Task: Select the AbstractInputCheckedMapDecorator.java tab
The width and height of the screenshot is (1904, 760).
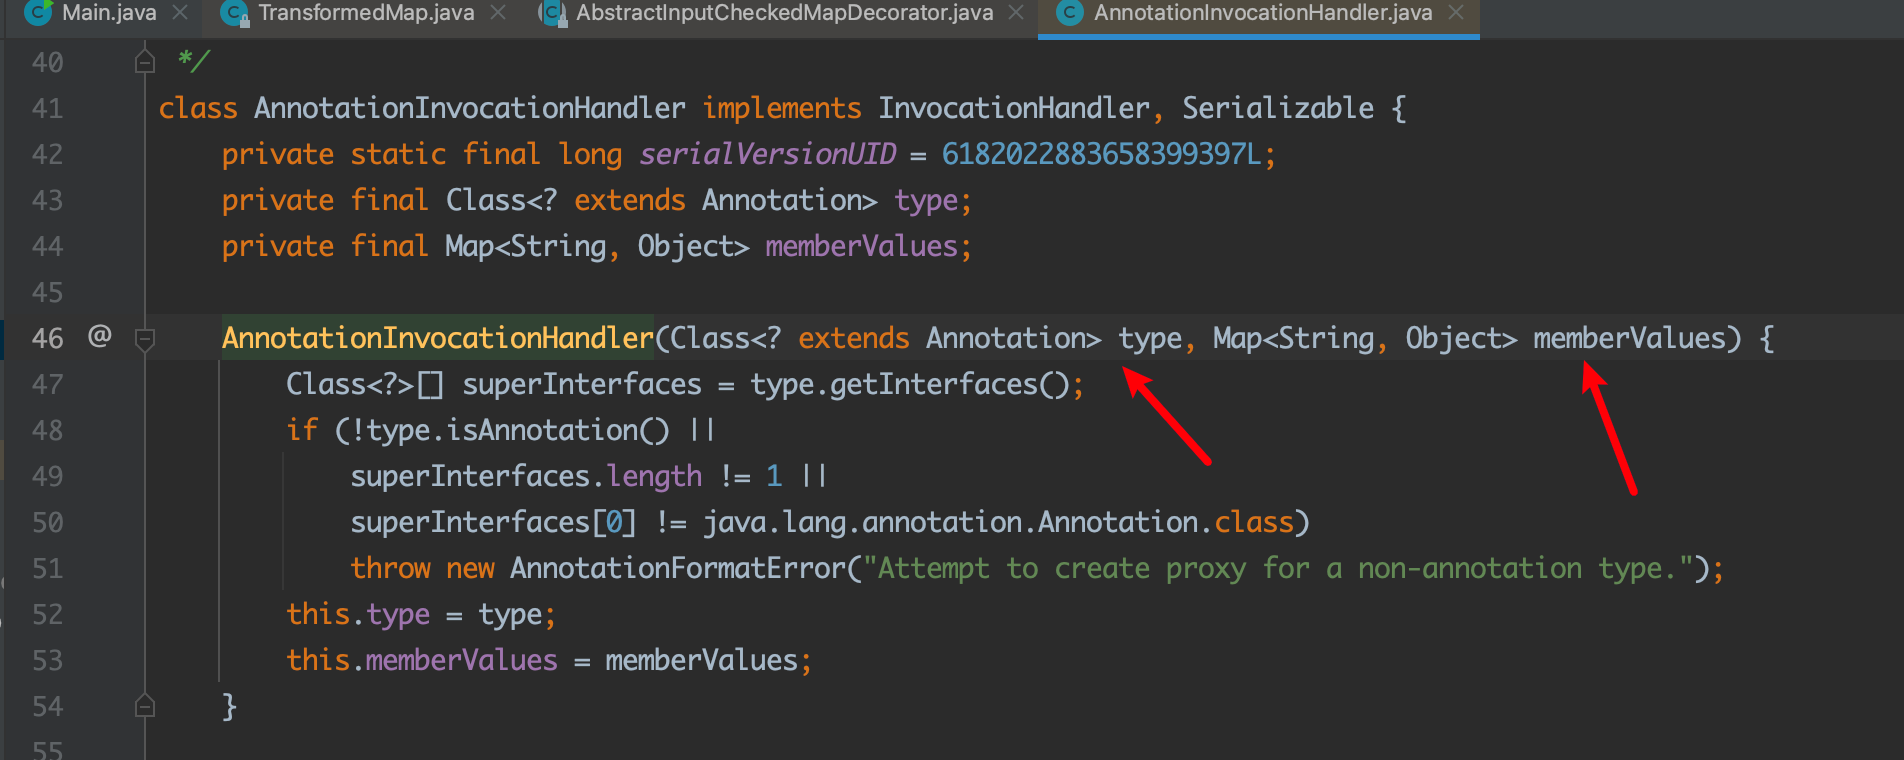Action: click(x=784, y=13)
